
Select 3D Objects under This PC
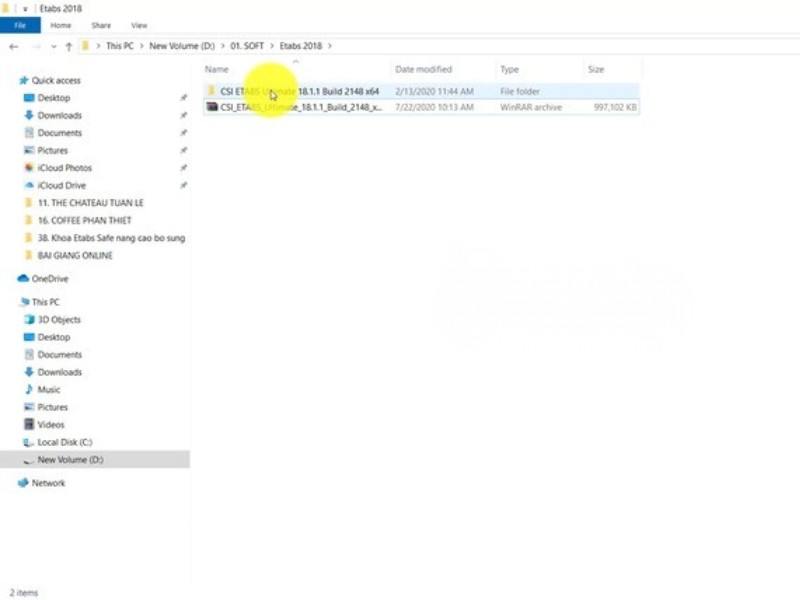[59, 320]
